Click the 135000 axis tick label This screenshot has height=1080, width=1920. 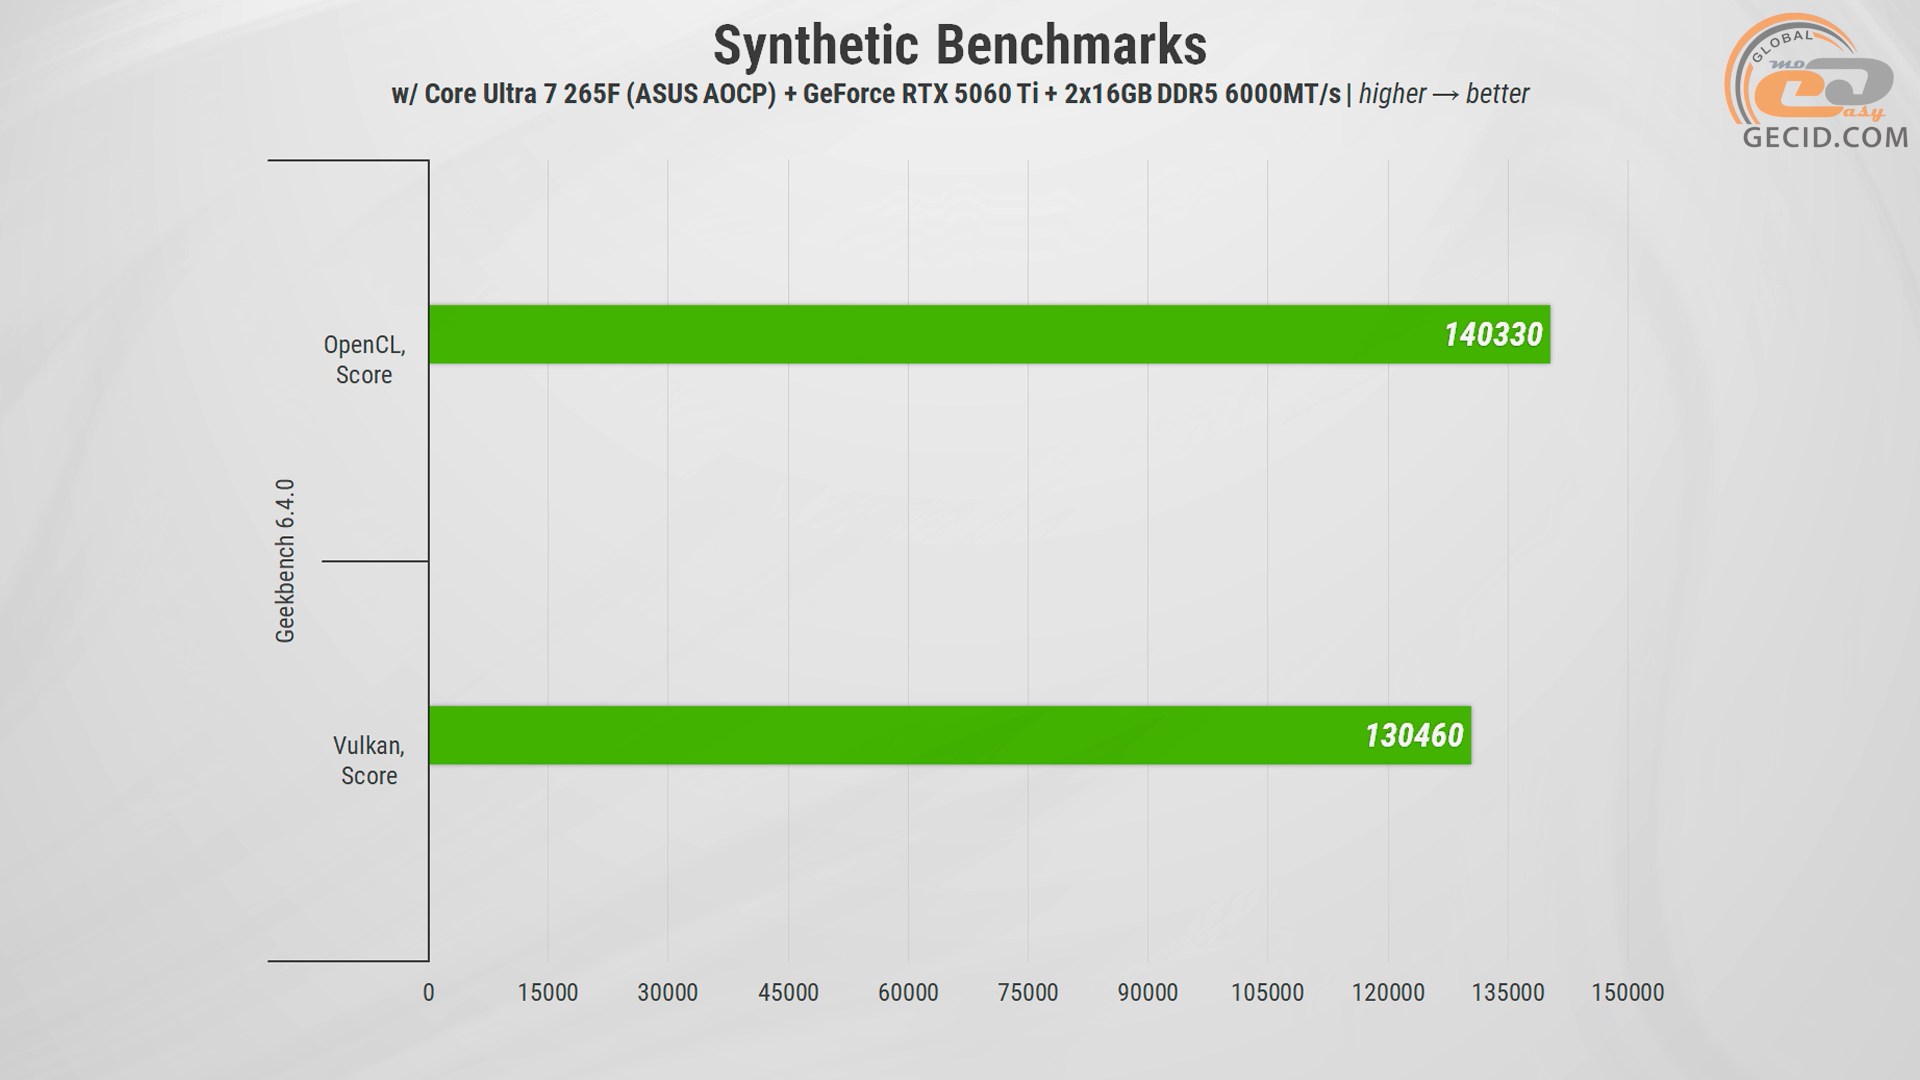(1508, 993)
